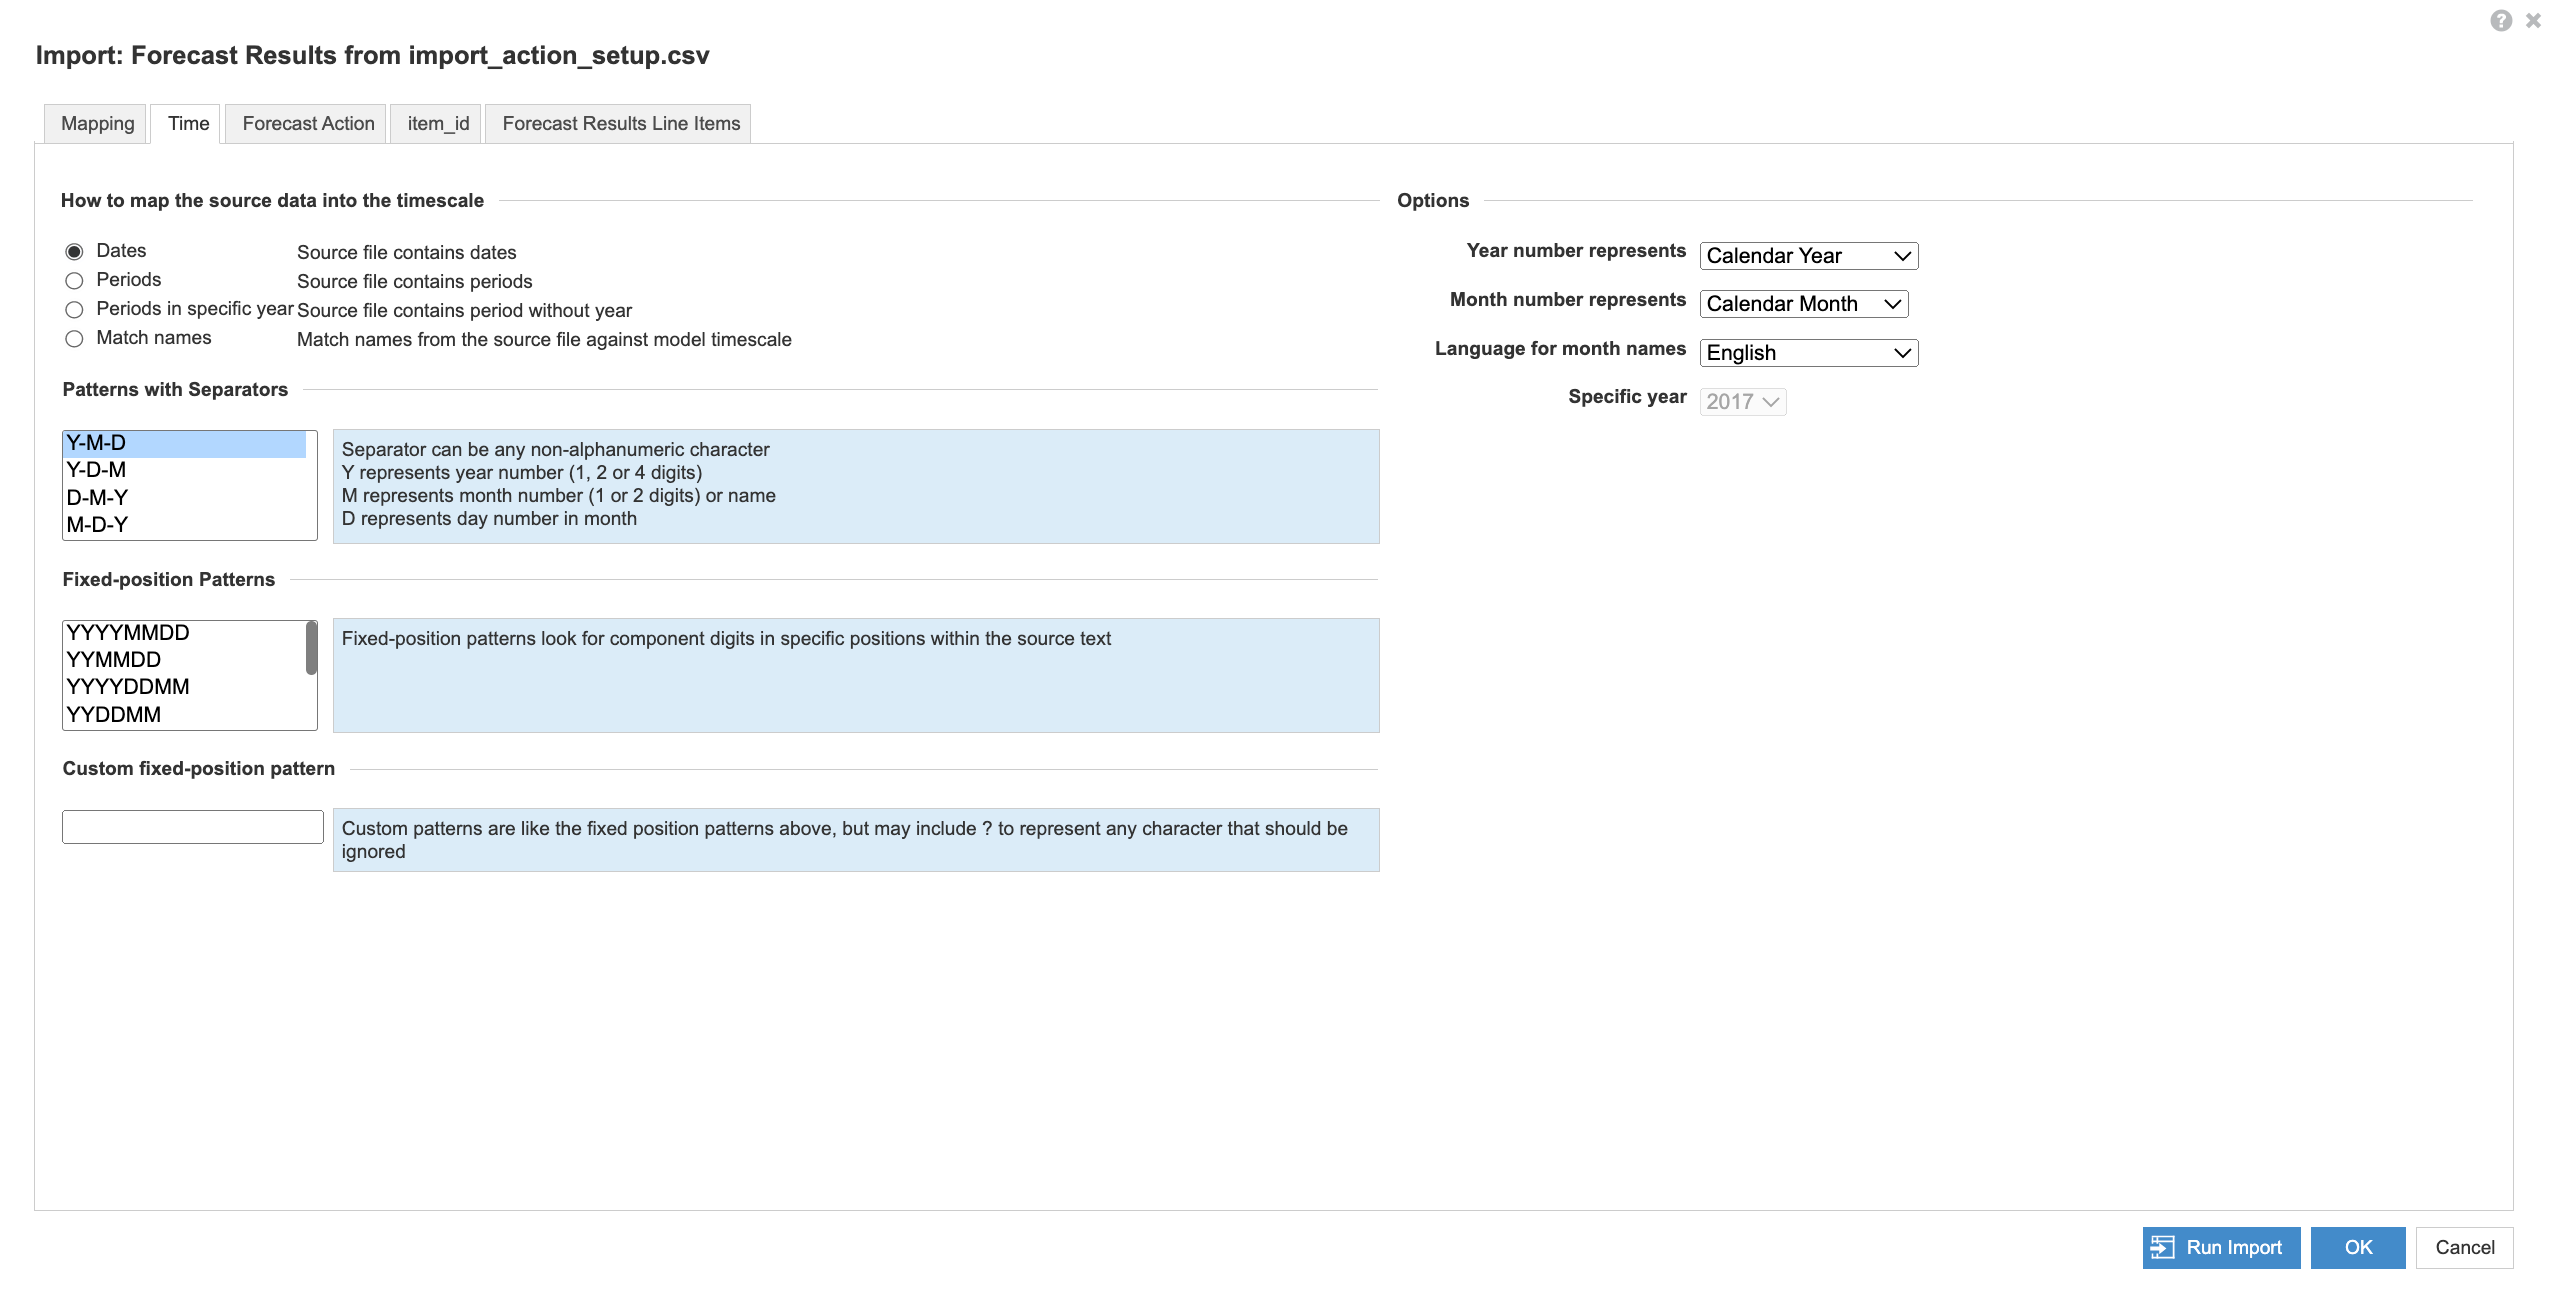Click the OK button

(2358, 1247)
